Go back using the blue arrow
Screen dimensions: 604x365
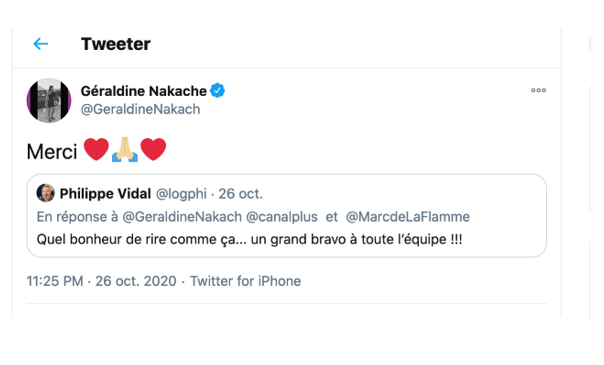click(x=40, y=44)
